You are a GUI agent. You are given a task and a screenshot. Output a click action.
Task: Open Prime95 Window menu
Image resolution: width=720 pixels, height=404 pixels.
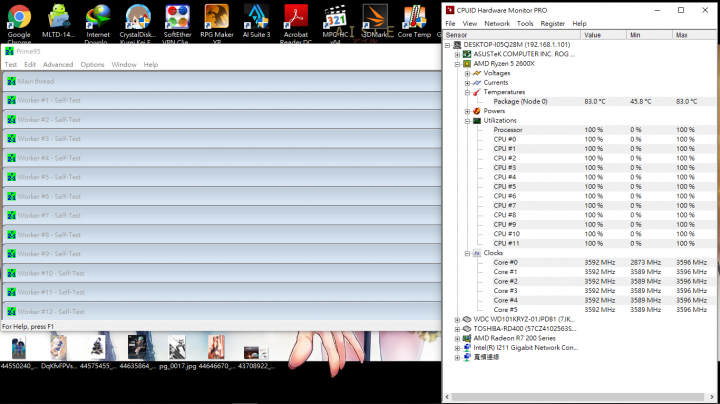point(124,64)
